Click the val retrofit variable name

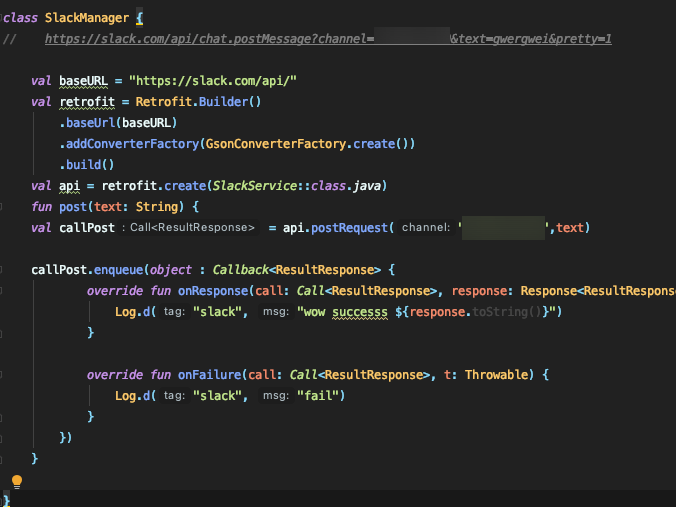tap(87, 102)
